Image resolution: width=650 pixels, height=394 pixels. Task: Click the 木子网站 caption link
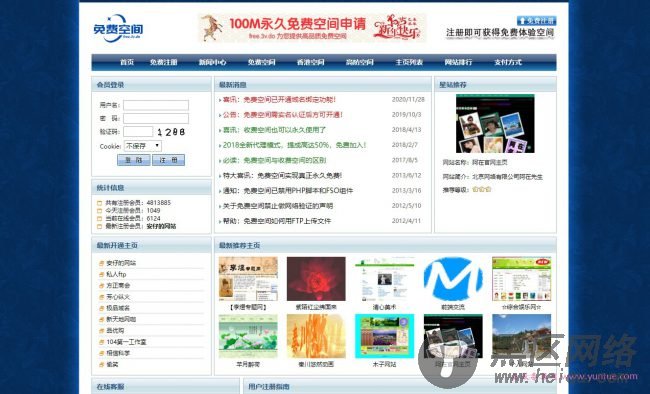[x=384, y=365]
